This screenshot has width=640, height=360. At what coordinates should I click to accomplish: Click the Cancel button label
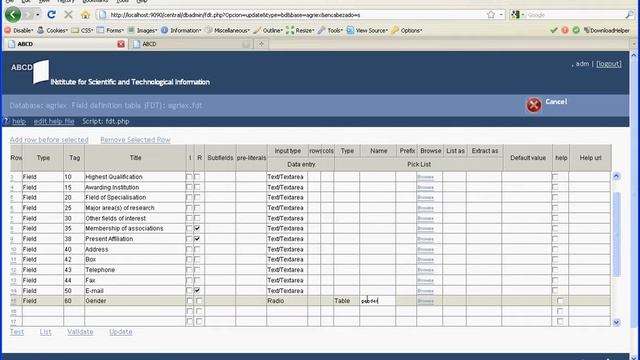pos(556,102)
